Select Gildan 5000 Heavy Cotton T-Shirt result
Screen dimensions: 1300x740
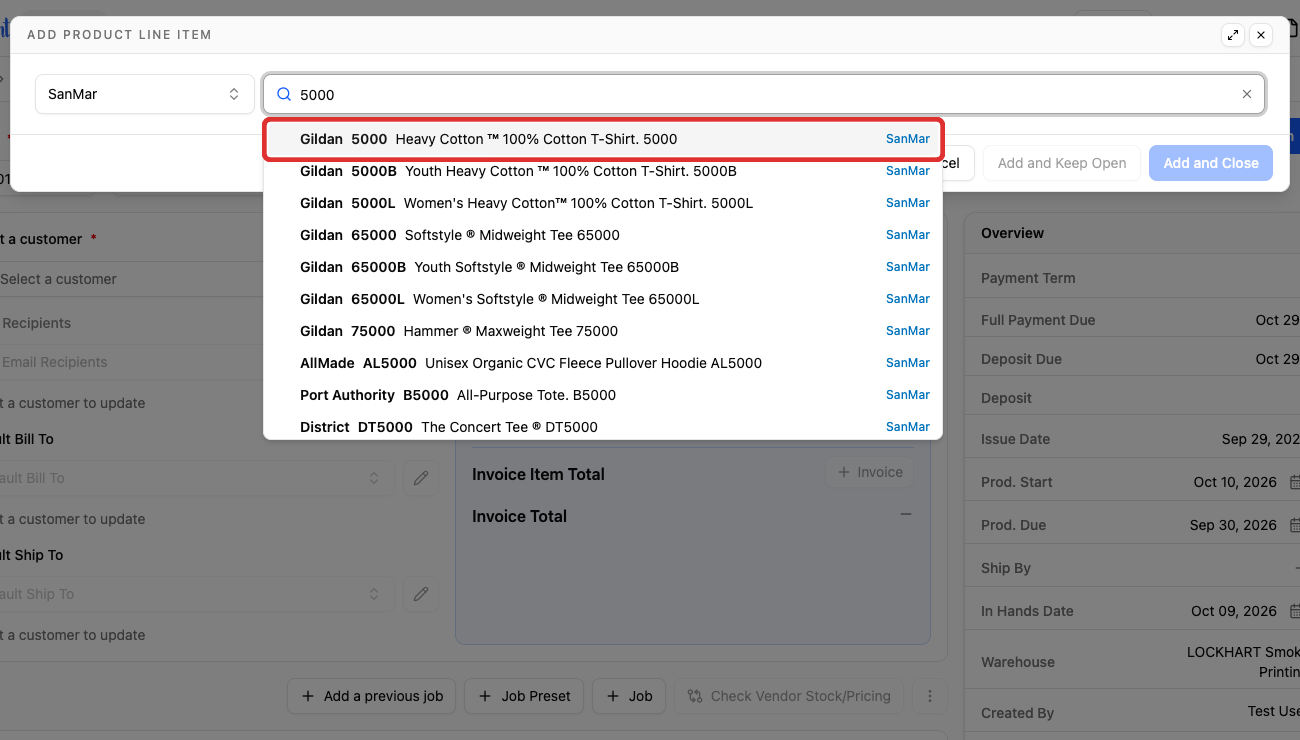click(603, 139)
